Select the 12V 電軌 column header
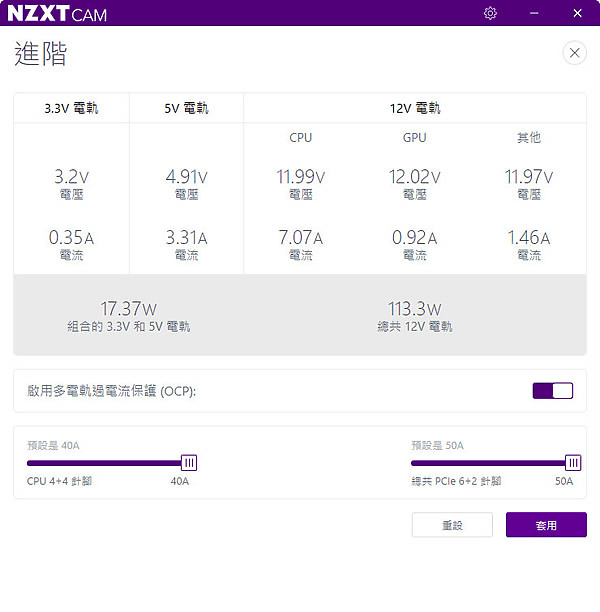The height and width of the screenshot is (612, 600). pyautogui.click(x=415, y=108)
